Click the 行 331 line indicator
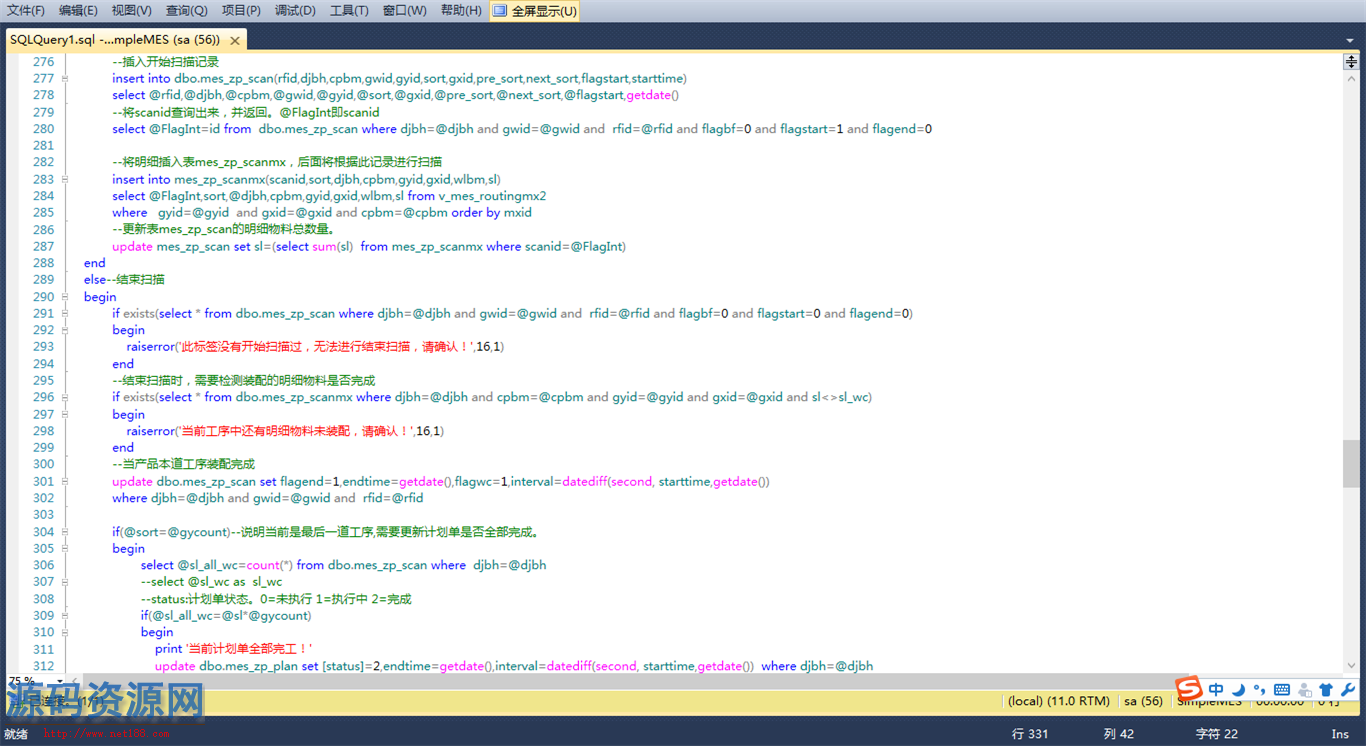 (1030, 734)
